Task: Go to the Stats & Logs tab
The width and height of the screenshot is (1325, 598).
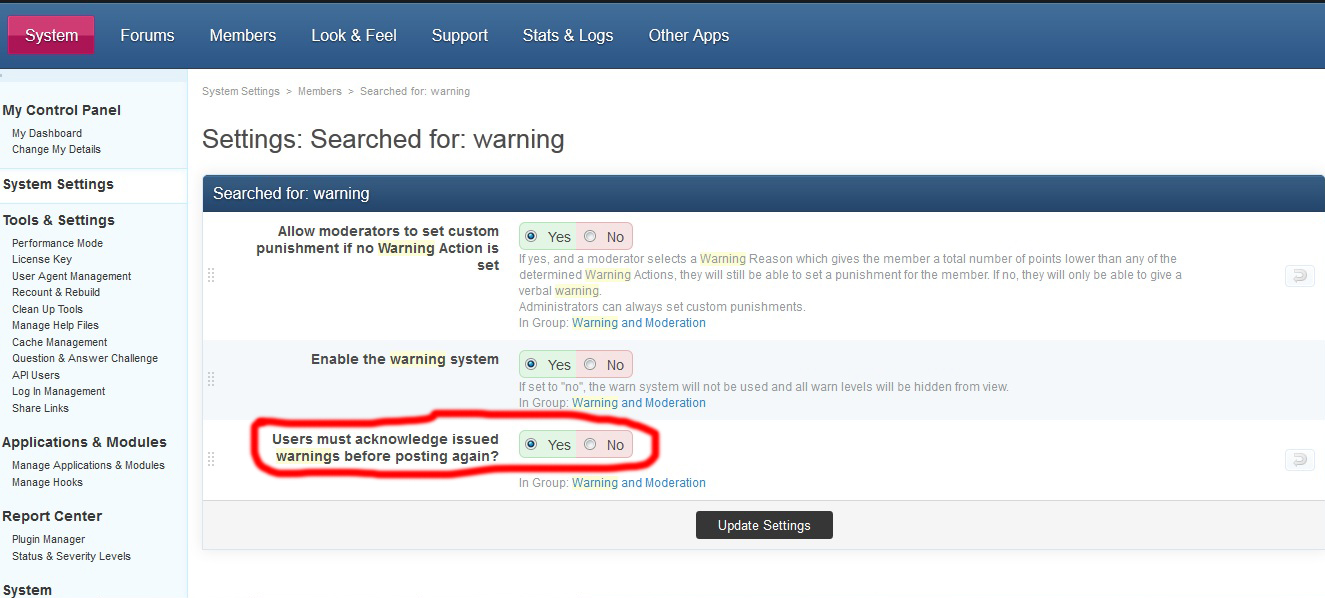Action: [x=567, y=35]
